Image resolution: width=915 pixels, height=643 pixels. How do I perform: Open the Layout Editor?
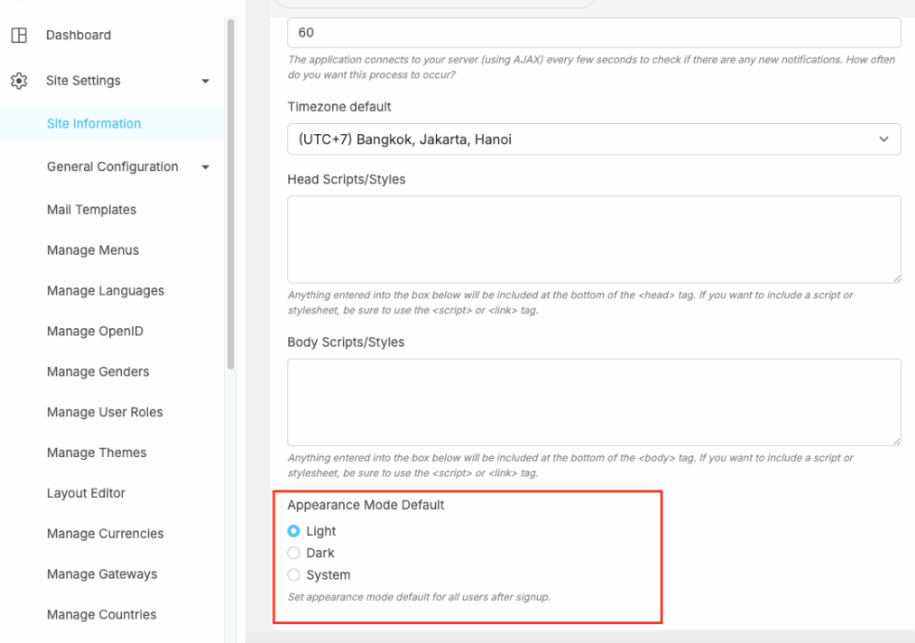tap(86, 493)
